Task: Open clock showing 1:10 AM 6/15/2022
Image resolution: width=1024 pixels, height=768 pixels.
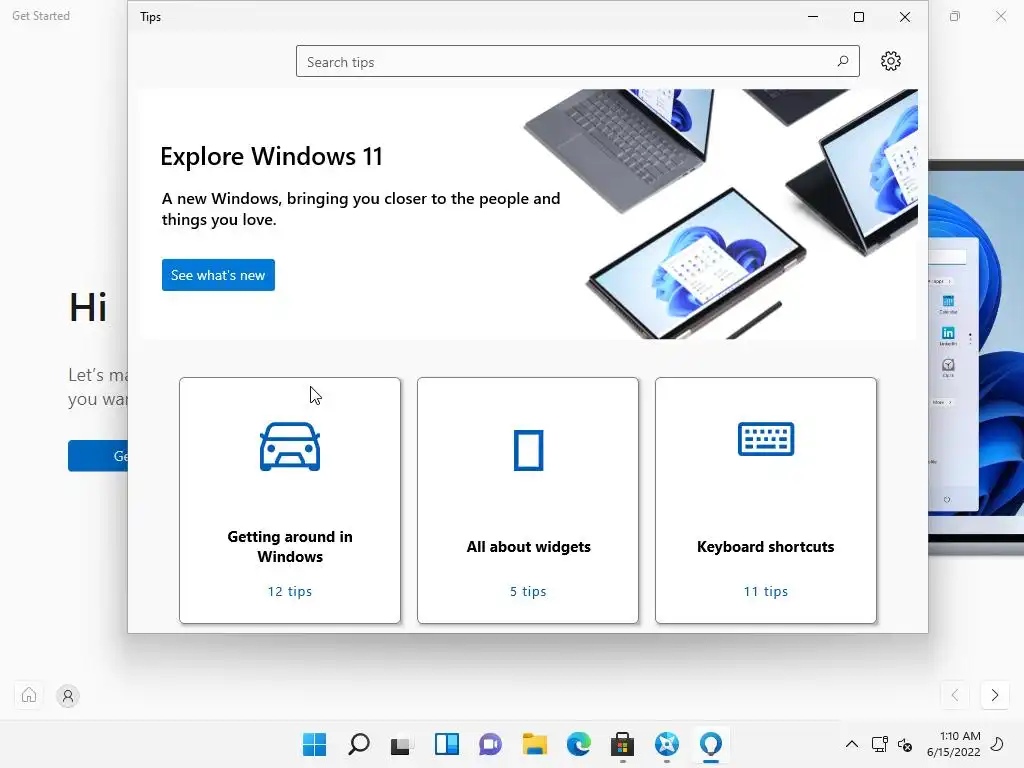Action: [954, 744]
